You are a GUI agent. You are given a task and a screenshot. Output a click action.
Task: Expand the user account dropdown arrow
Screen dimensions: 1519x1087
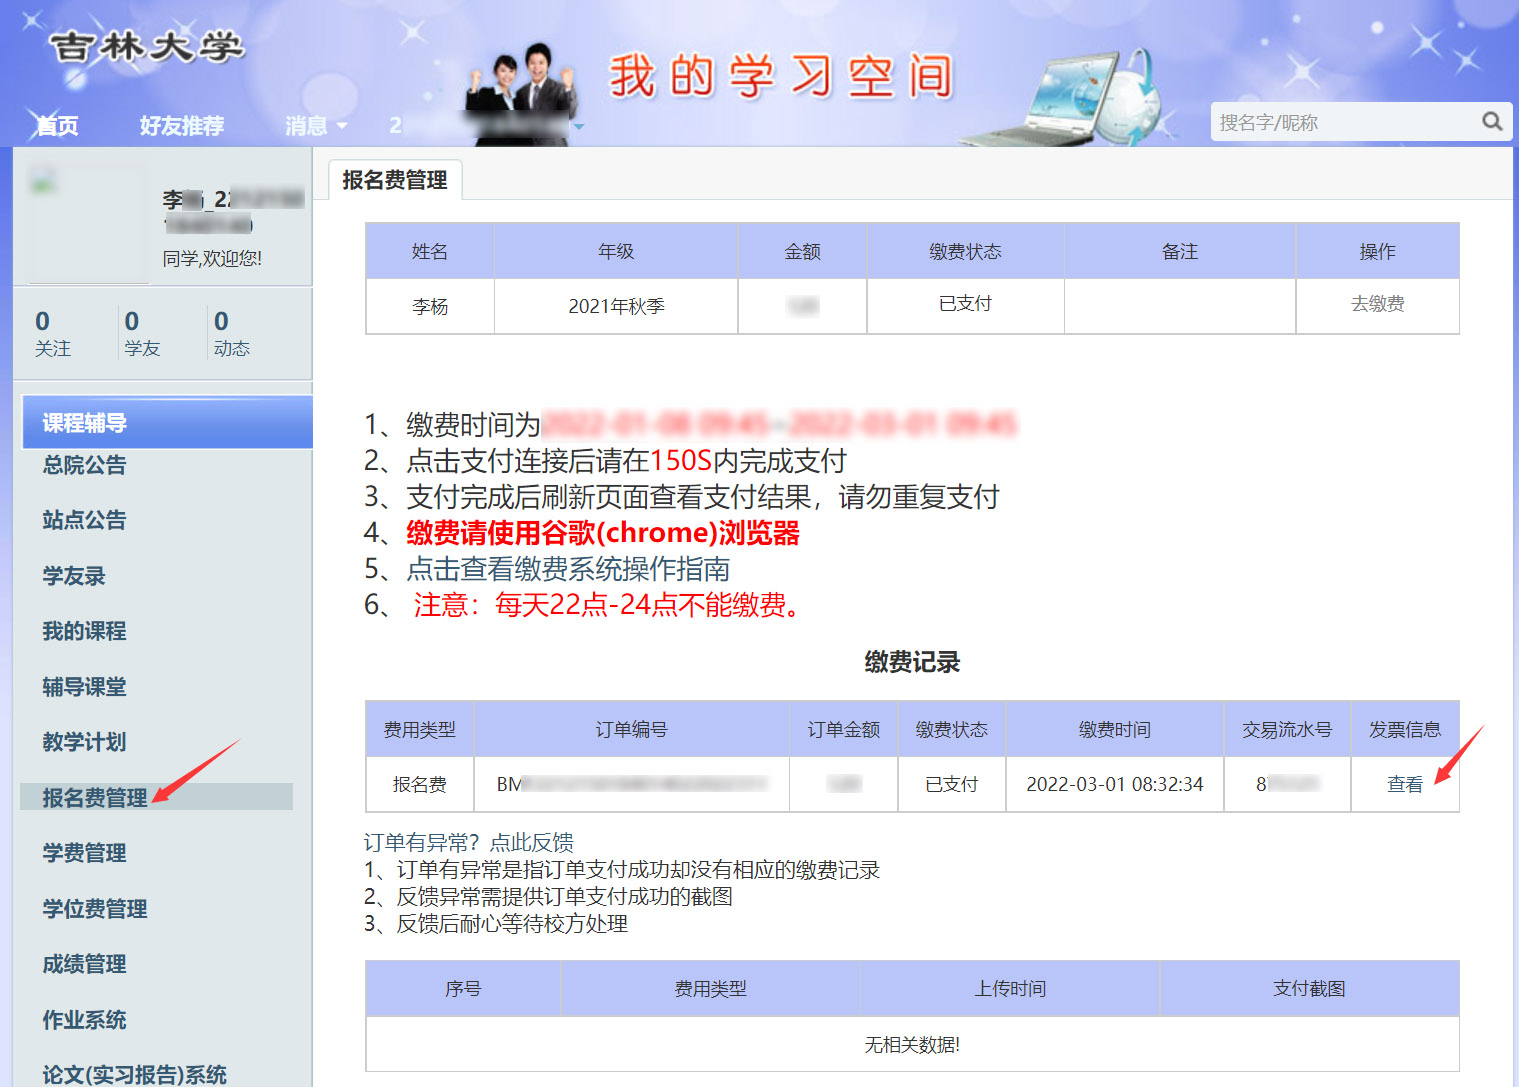click(x=579, y=127)
